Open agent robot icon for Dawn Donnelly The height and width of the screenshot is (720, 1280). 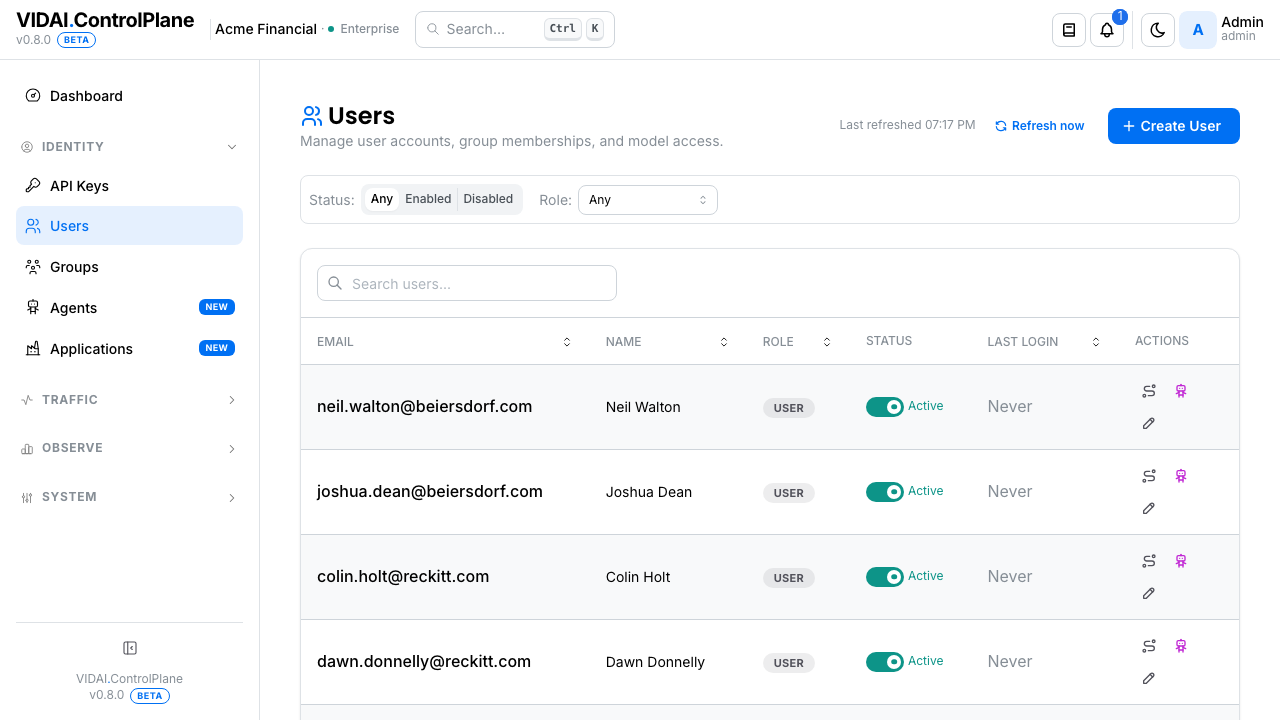(1181, 646)
